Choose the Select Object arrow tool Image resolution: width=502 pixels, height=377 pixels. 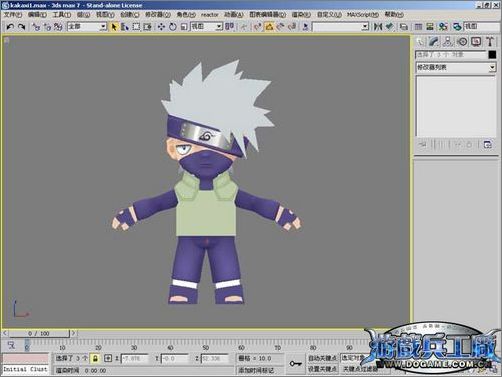(x=114, y=27)
